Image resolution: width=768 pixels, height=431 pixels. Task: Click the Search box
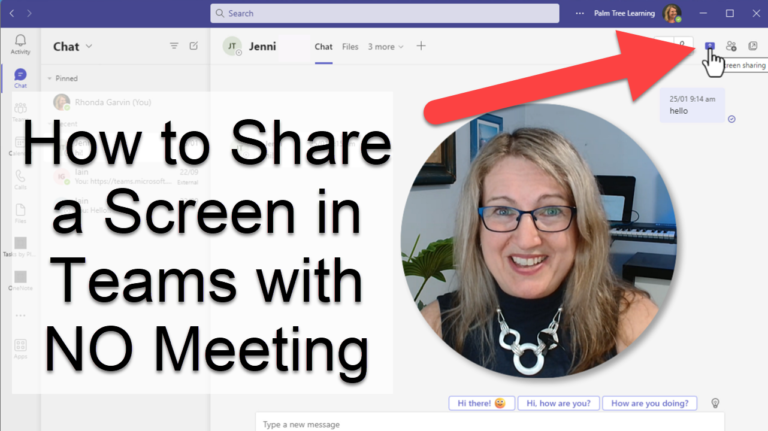[384, 13]
